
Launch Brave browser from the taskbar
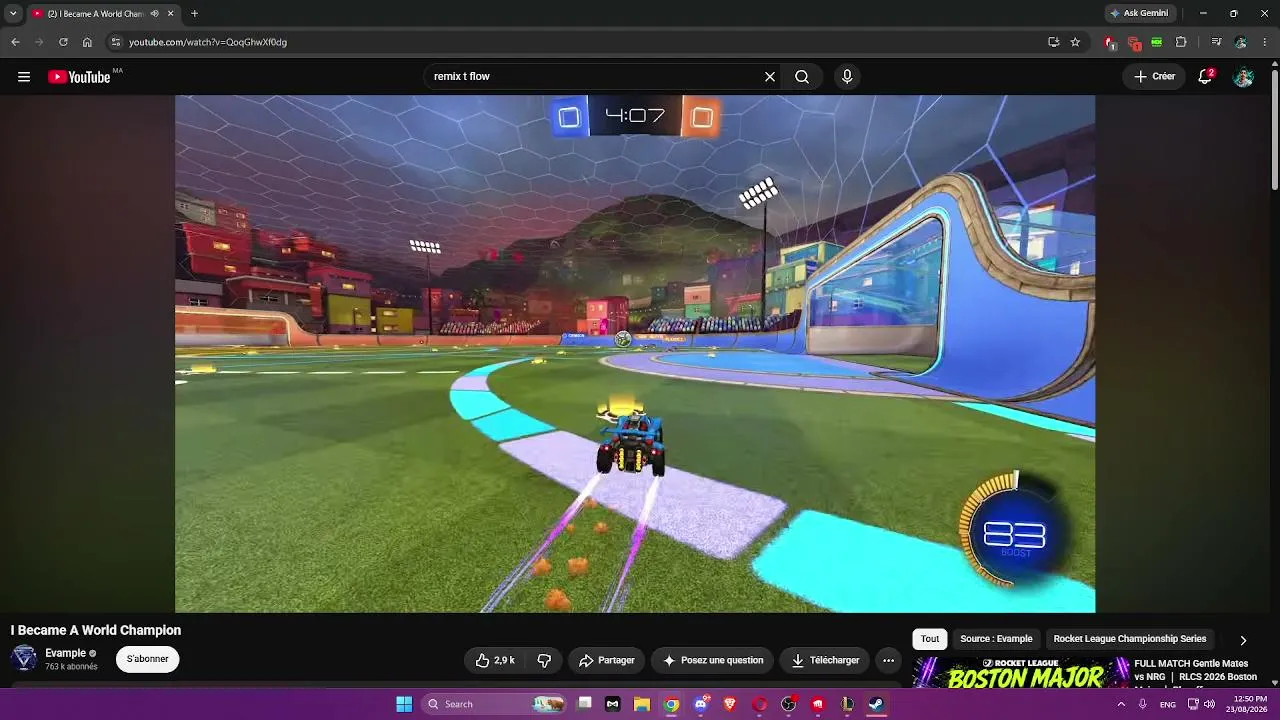[x=730, y=704]
